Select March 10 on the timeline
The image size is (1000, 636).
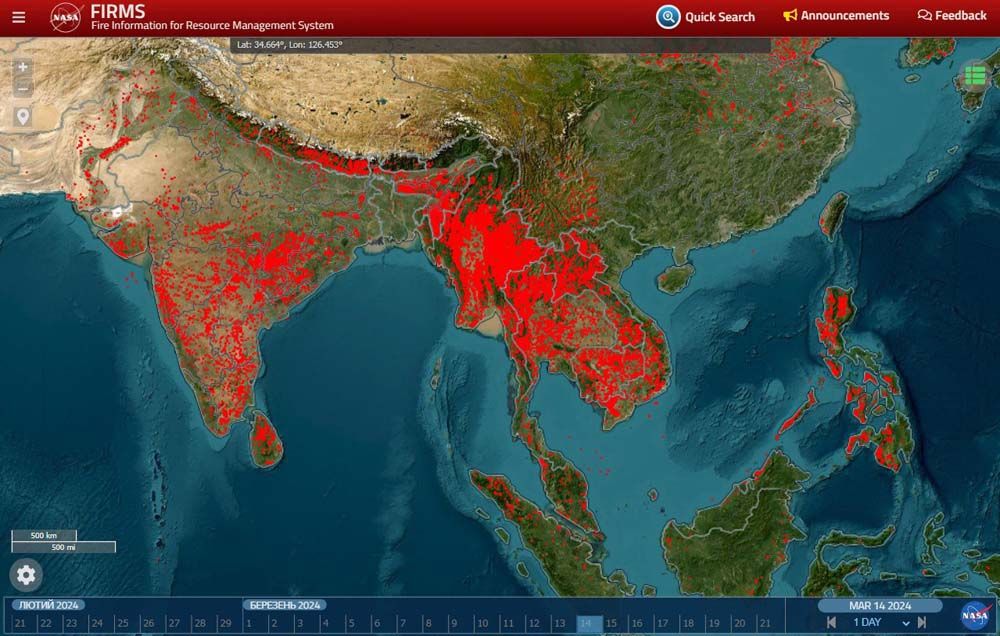pos(480,623)
